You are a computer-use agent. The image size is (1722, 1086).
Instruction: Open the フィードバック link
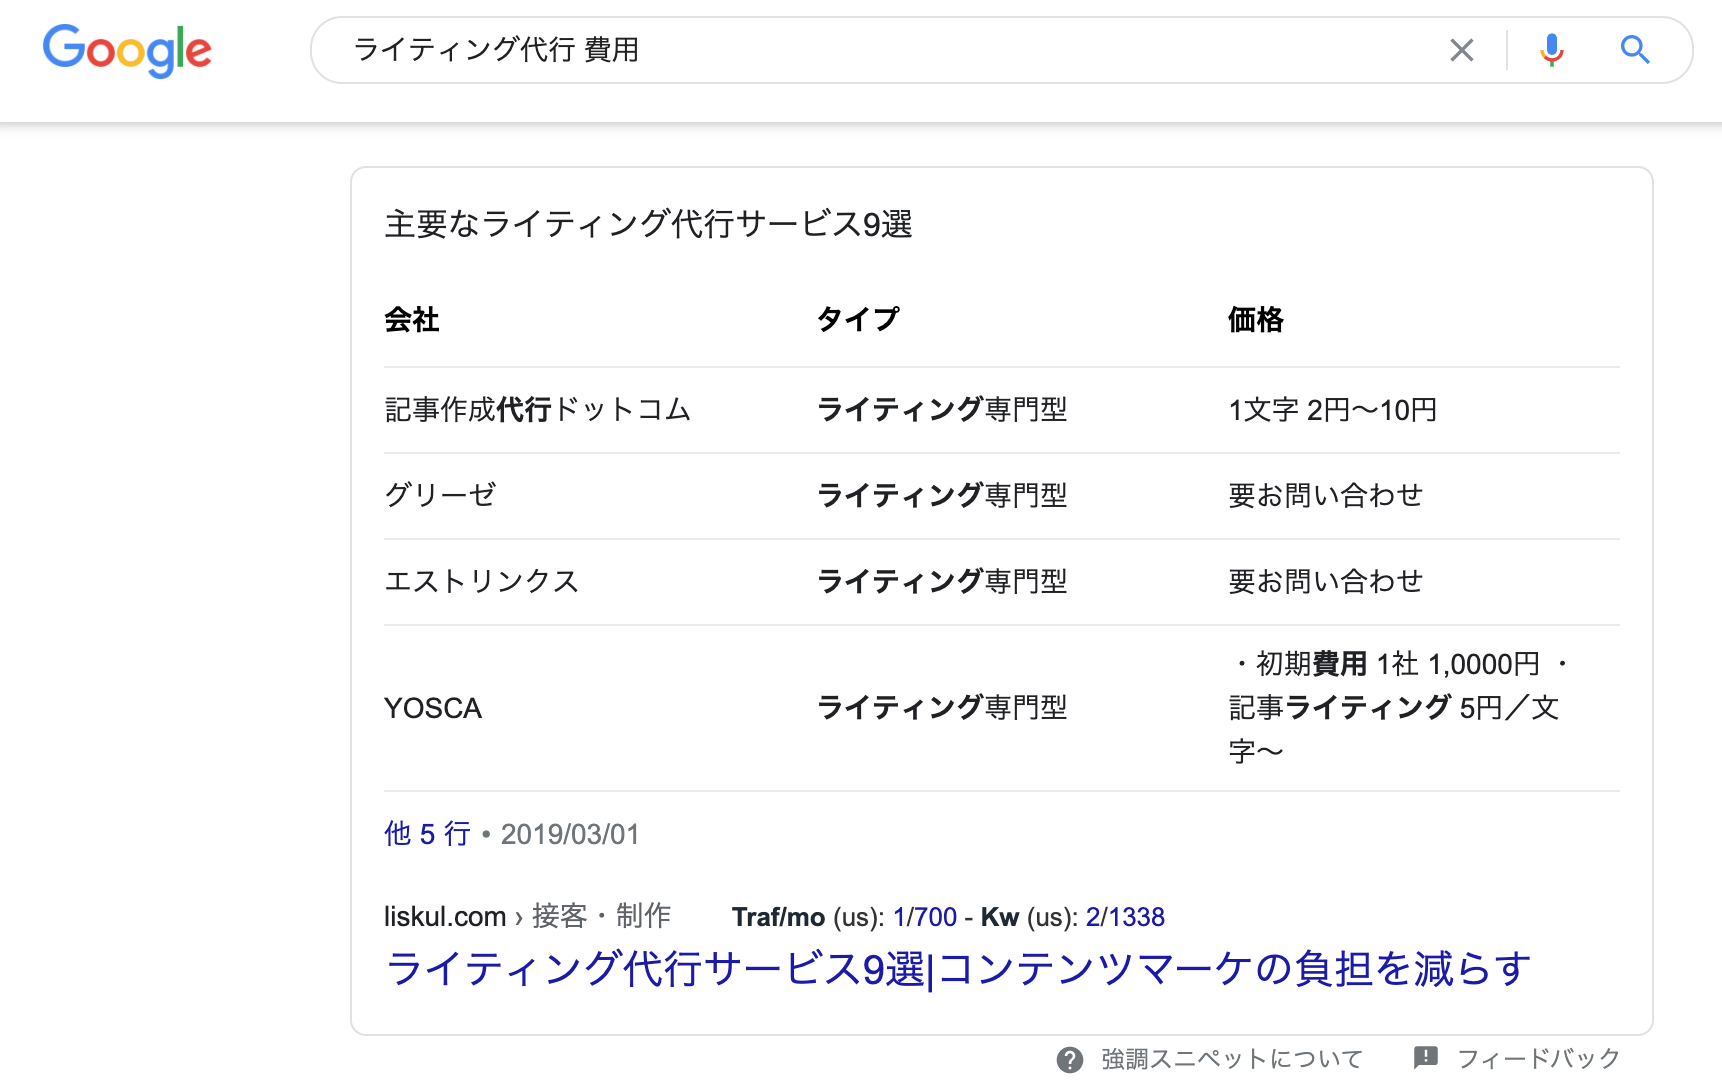(1538, 1059)
